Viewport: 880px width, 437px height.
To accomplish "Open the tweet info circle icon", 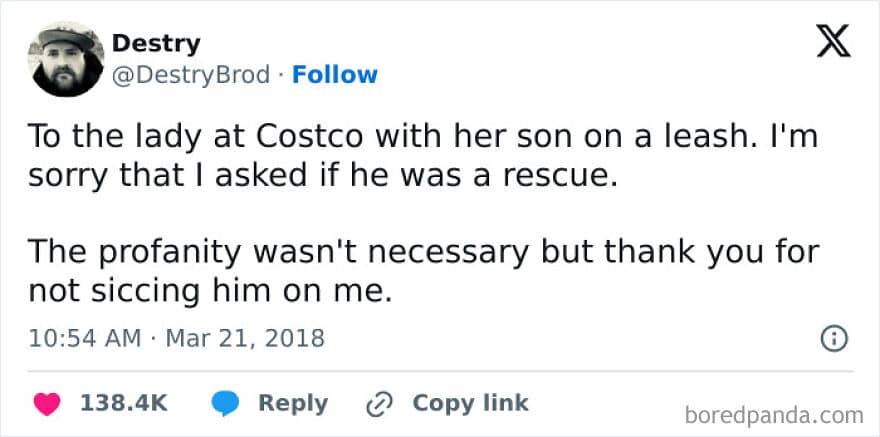I will (x=834, y=339).
